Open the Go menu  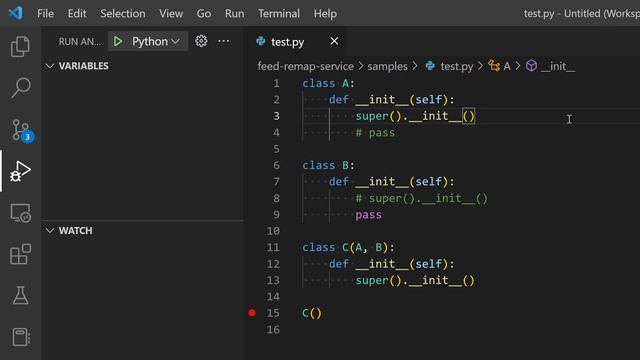(x=204, y=13)
